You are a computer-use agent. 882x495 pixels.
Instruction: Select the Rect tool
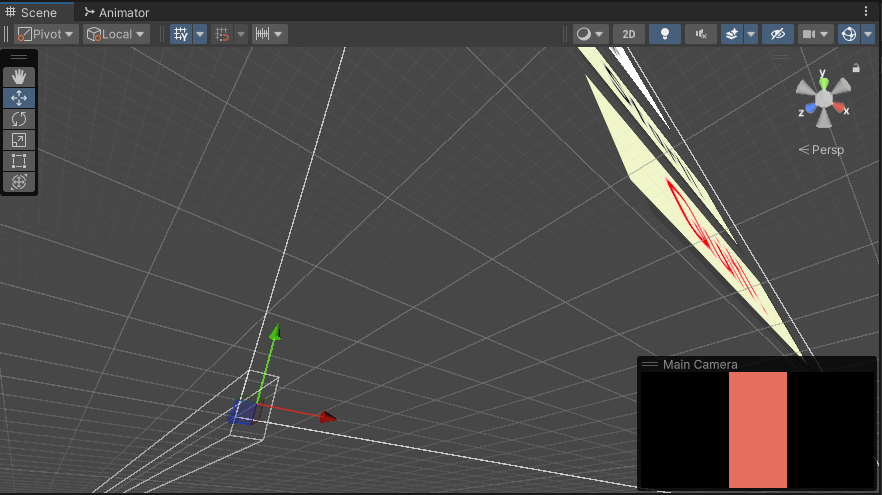[x=19, y=161]
